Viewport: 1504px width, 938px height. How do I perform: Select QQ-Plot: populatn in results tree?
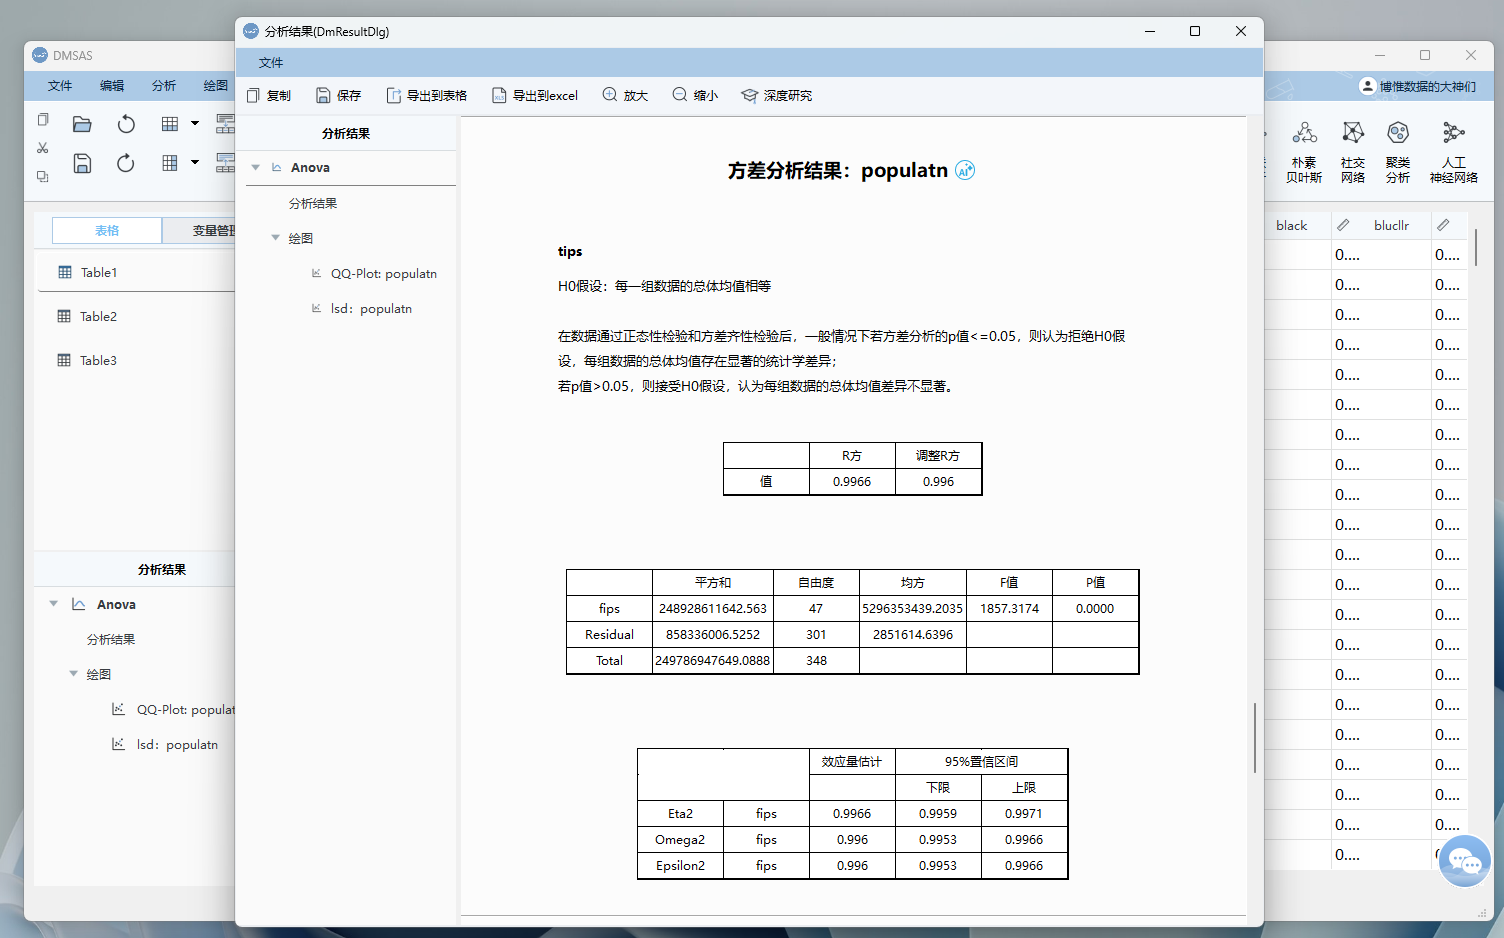pos(384,274)
